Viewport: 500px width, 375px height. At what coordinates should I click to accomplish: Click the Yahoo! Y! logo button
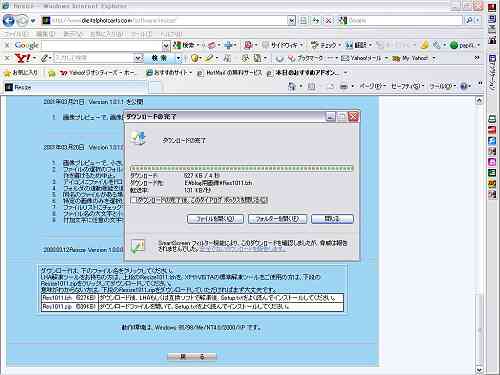coord(23,58)
